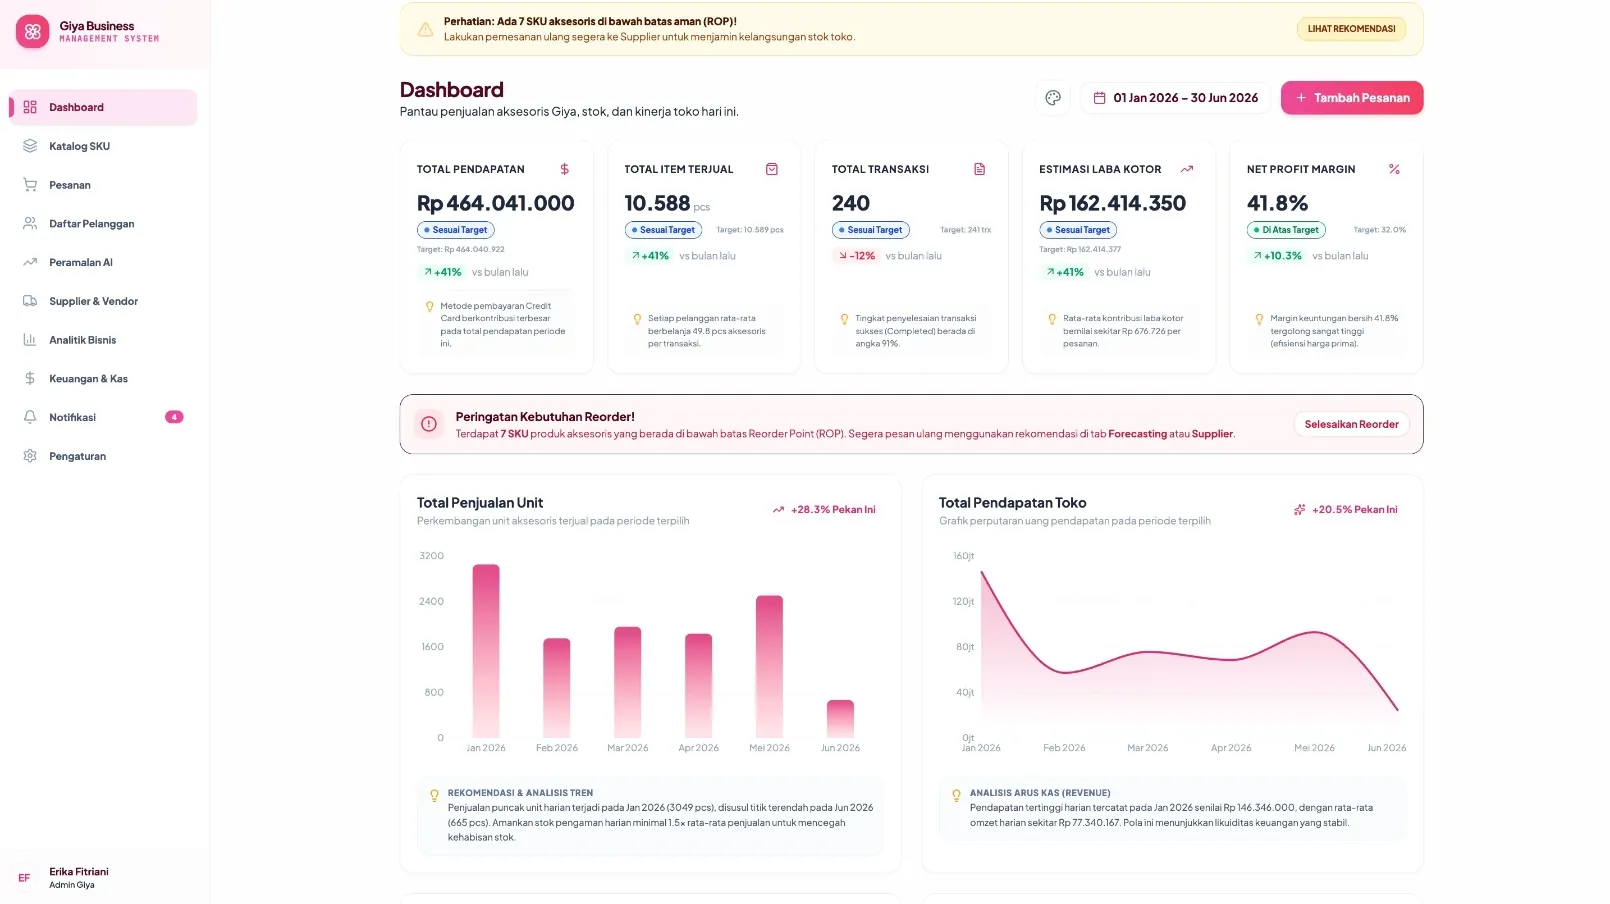Click the alert circle icon in Reorder banner

(429, 424)
